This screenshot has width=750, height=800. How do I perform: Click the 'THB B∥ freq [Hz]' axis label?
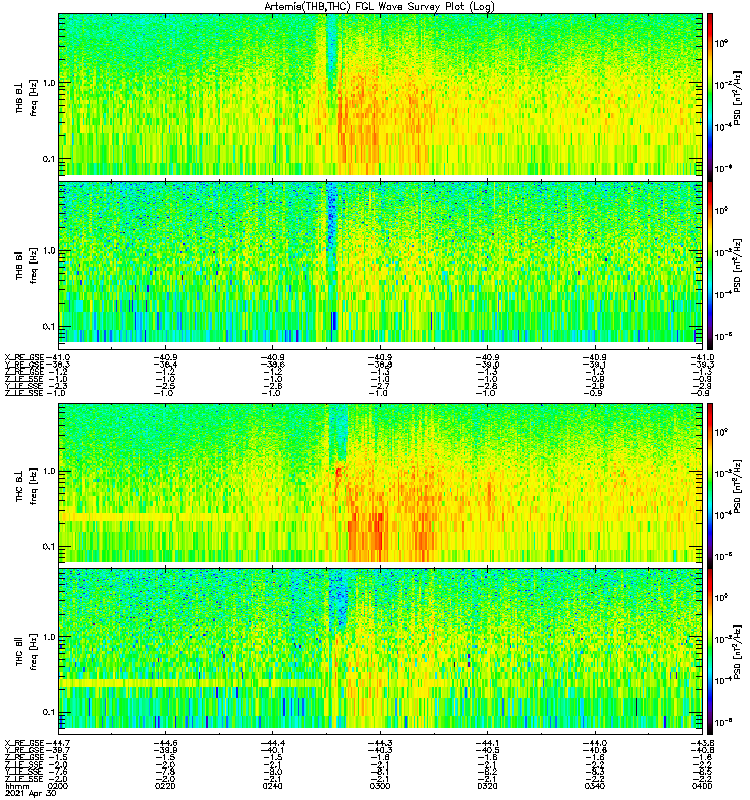pyautogui.click(x=26, y=264)
